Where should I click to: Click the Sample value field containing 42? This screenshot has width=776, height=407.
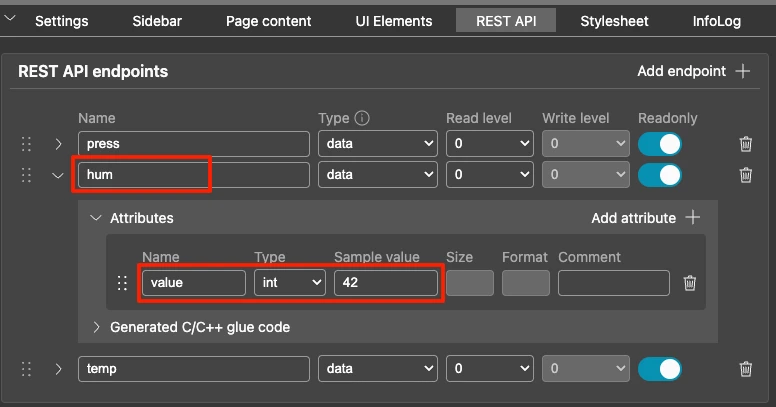385,283
